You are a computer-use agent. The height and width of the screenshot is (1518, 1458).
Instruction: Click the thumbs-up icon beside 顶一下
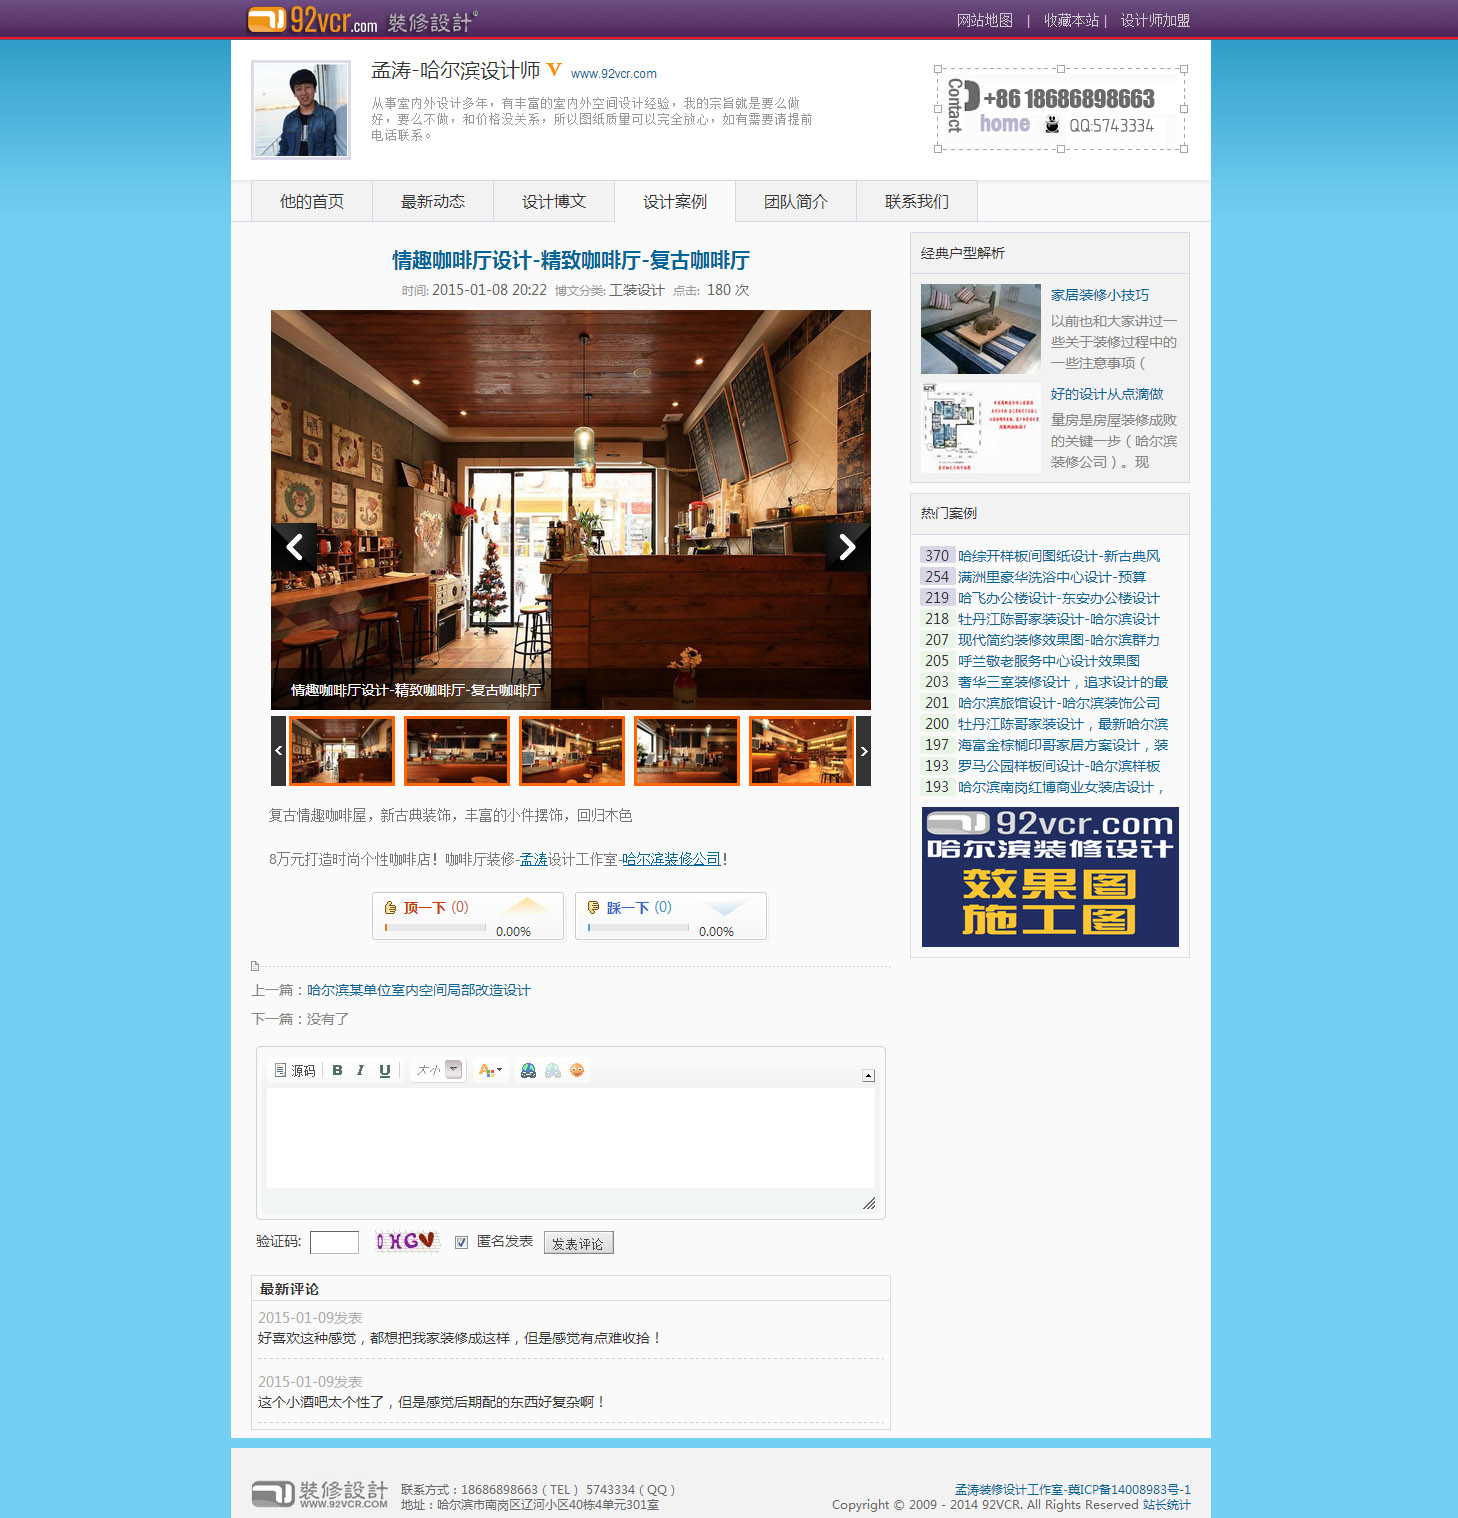[x=391, y=908]
